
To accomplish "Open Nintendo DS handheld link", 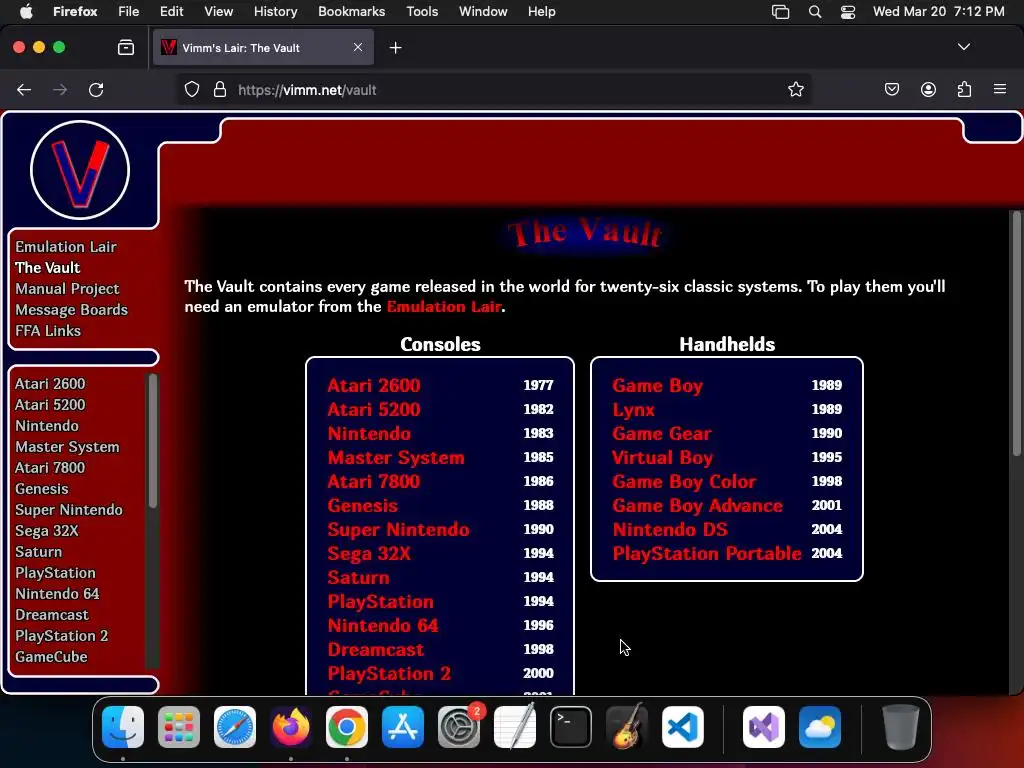I will pos(670,530).
